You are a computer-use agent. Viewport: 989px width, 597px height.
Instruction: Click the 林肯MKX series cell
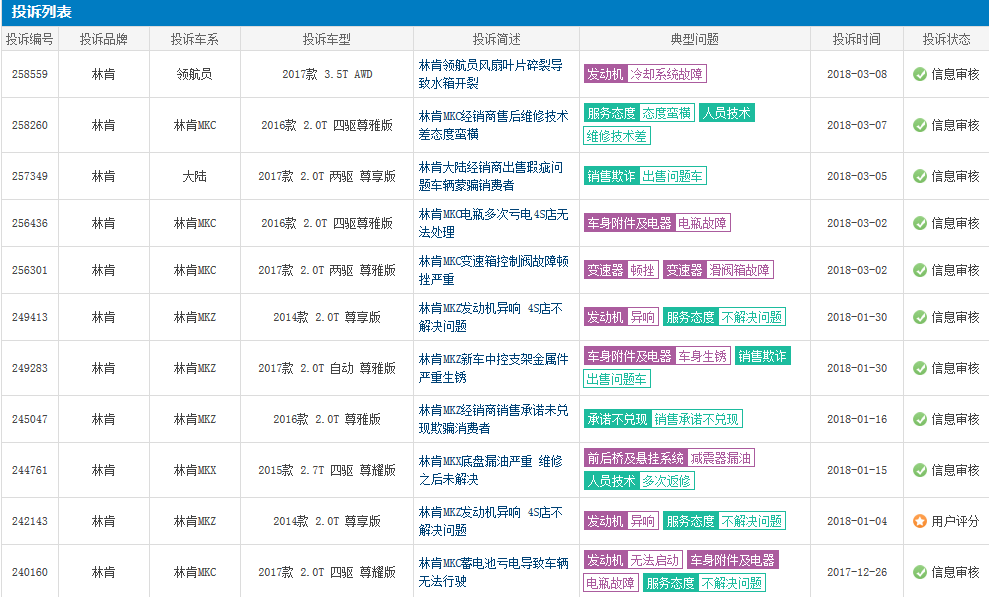point(194,470)
